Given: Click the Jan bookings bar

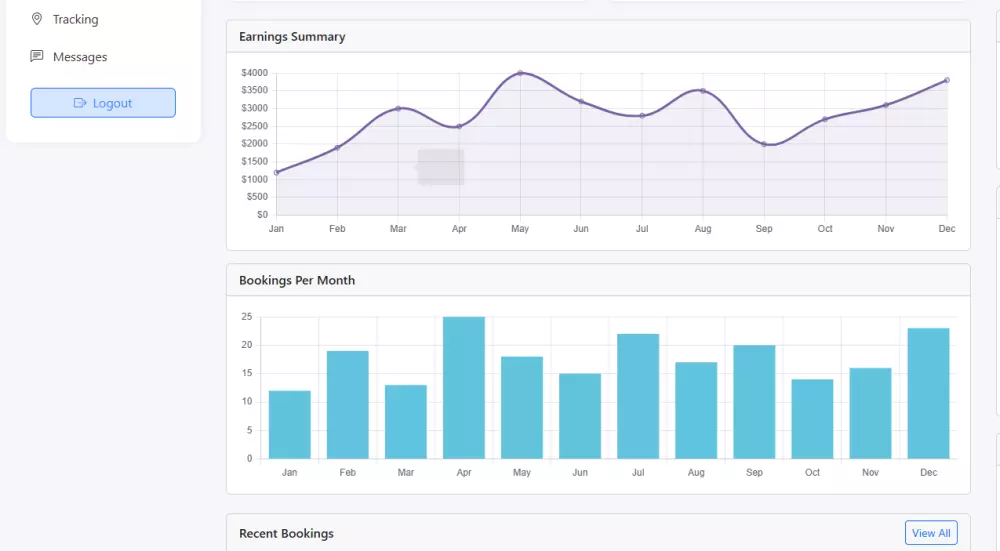Looking at the screenshot, I should coord(290,425).
